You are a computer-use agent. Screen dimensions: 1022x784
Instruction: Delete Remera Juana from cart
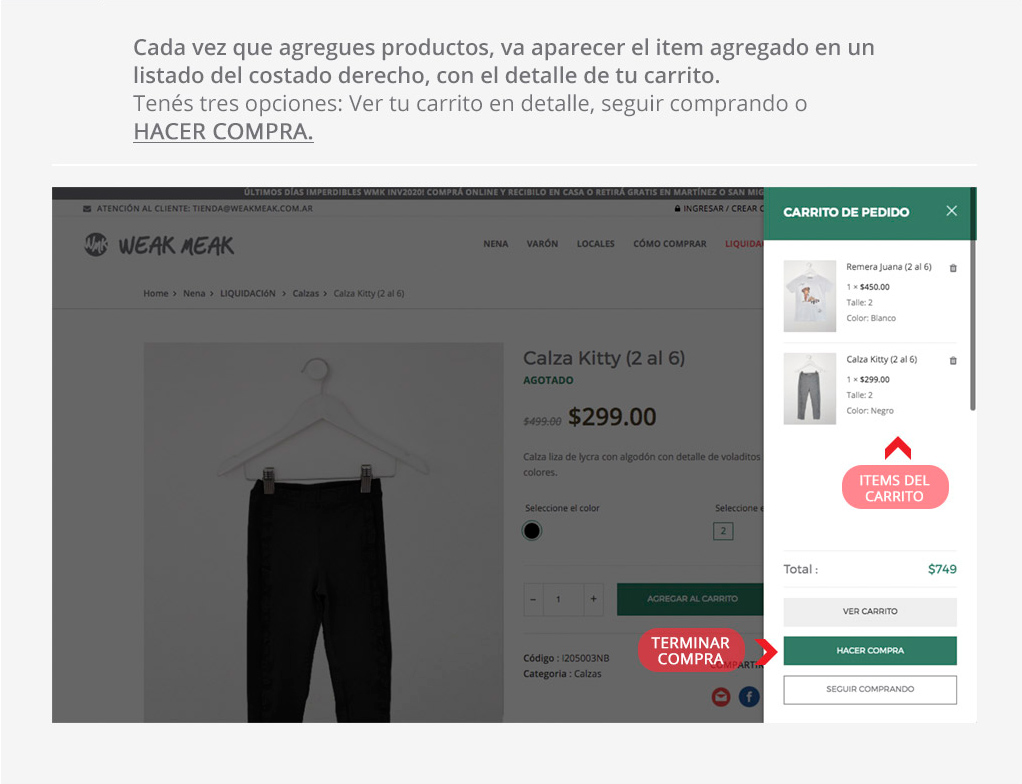(x=953, y=268)
